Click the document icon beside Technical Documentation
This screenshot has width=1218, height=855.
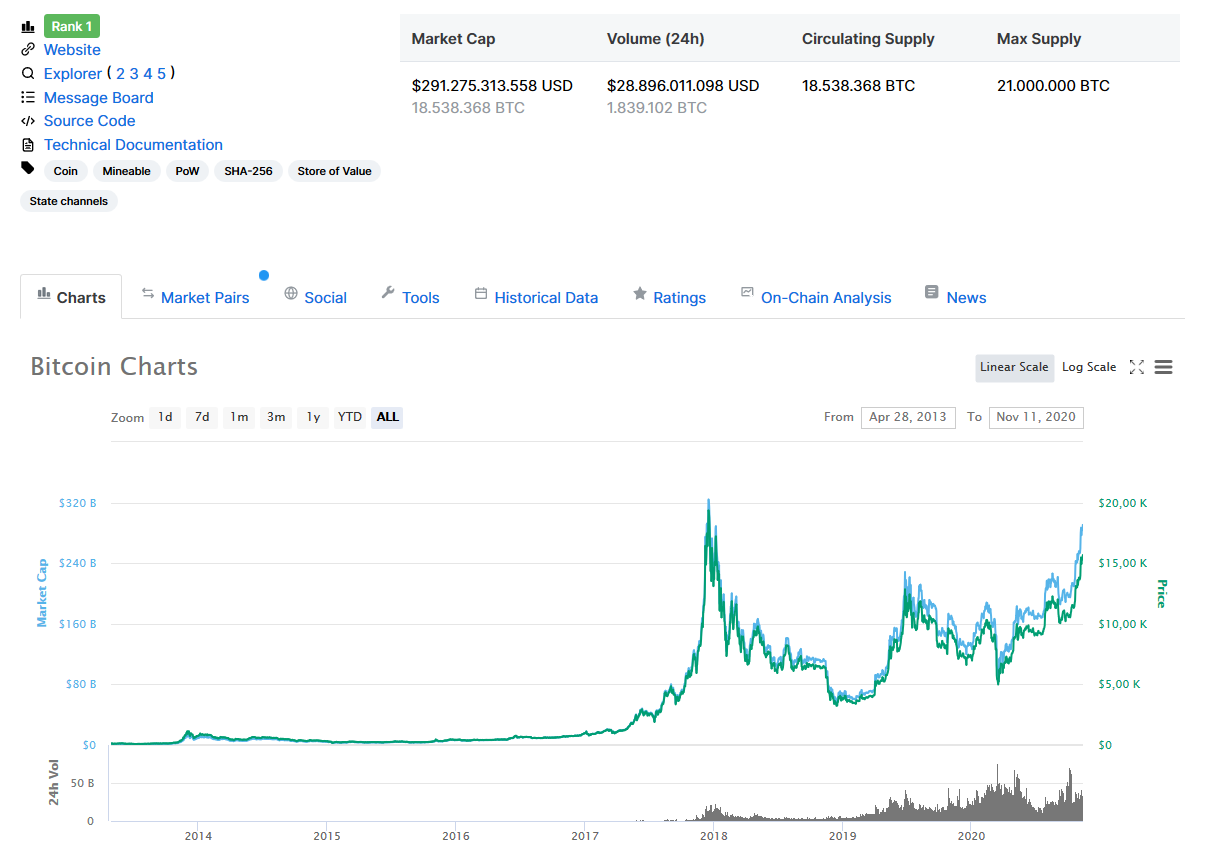point(28,145)
